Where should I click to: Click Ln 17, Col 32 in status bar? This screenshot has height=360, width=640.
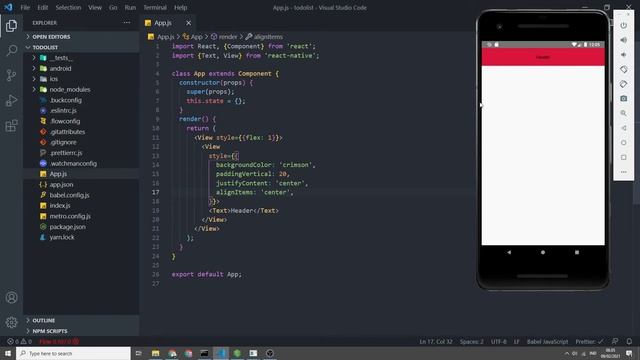tap(436, 341)
